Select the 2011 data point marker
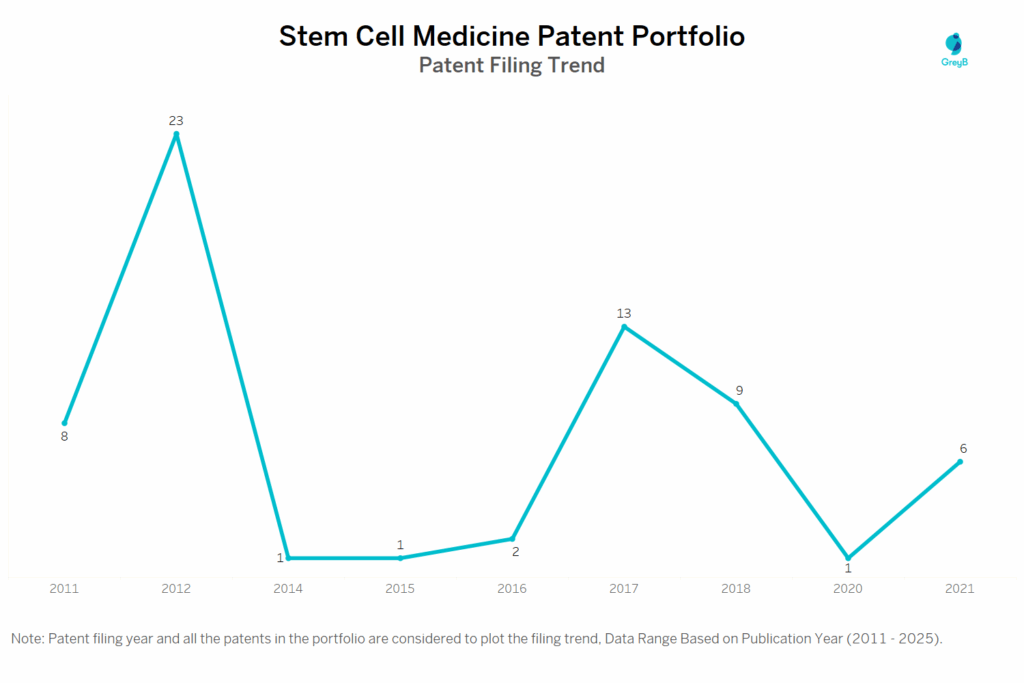Image resolution: width=1024 pixels, height=683 pixels. [65, 423]
